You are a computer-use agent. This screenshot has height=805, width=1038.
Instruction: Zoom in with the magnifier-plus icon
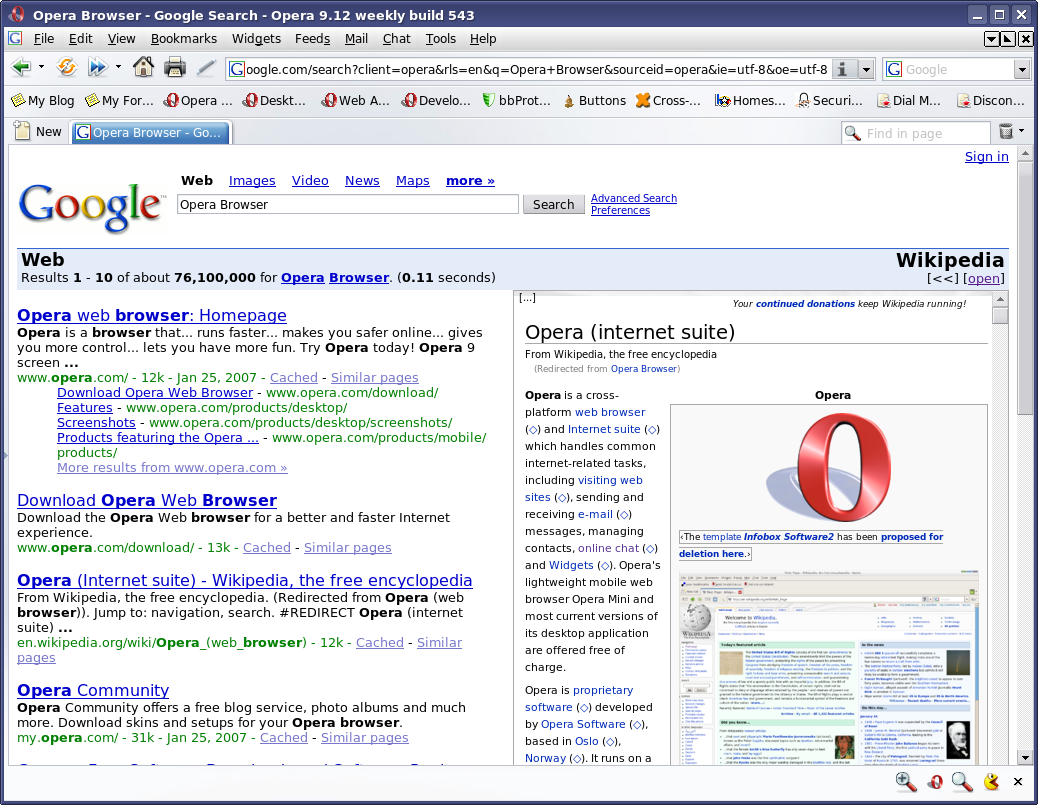pyautogui.click(x=906, y=781)
